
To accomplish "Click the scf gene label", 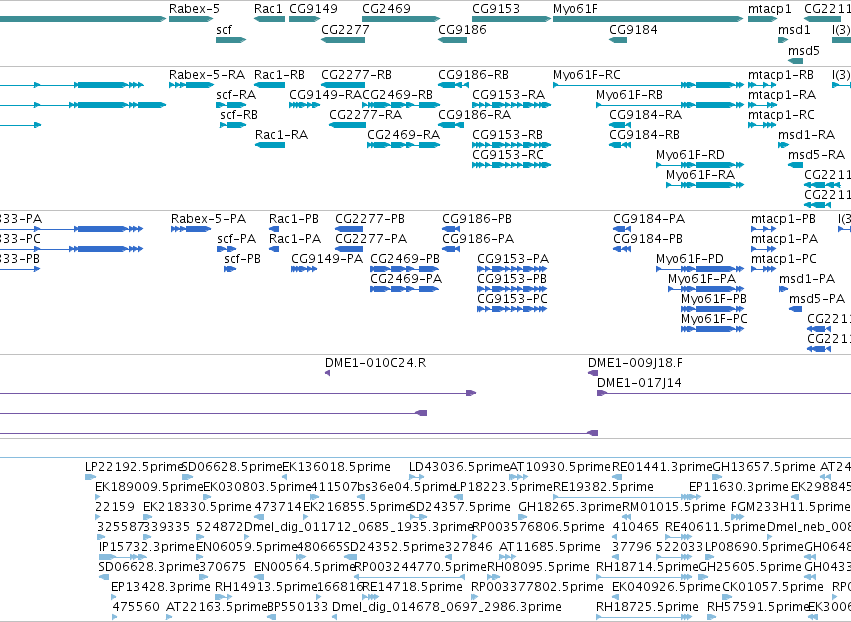I will tap(224, 29).
